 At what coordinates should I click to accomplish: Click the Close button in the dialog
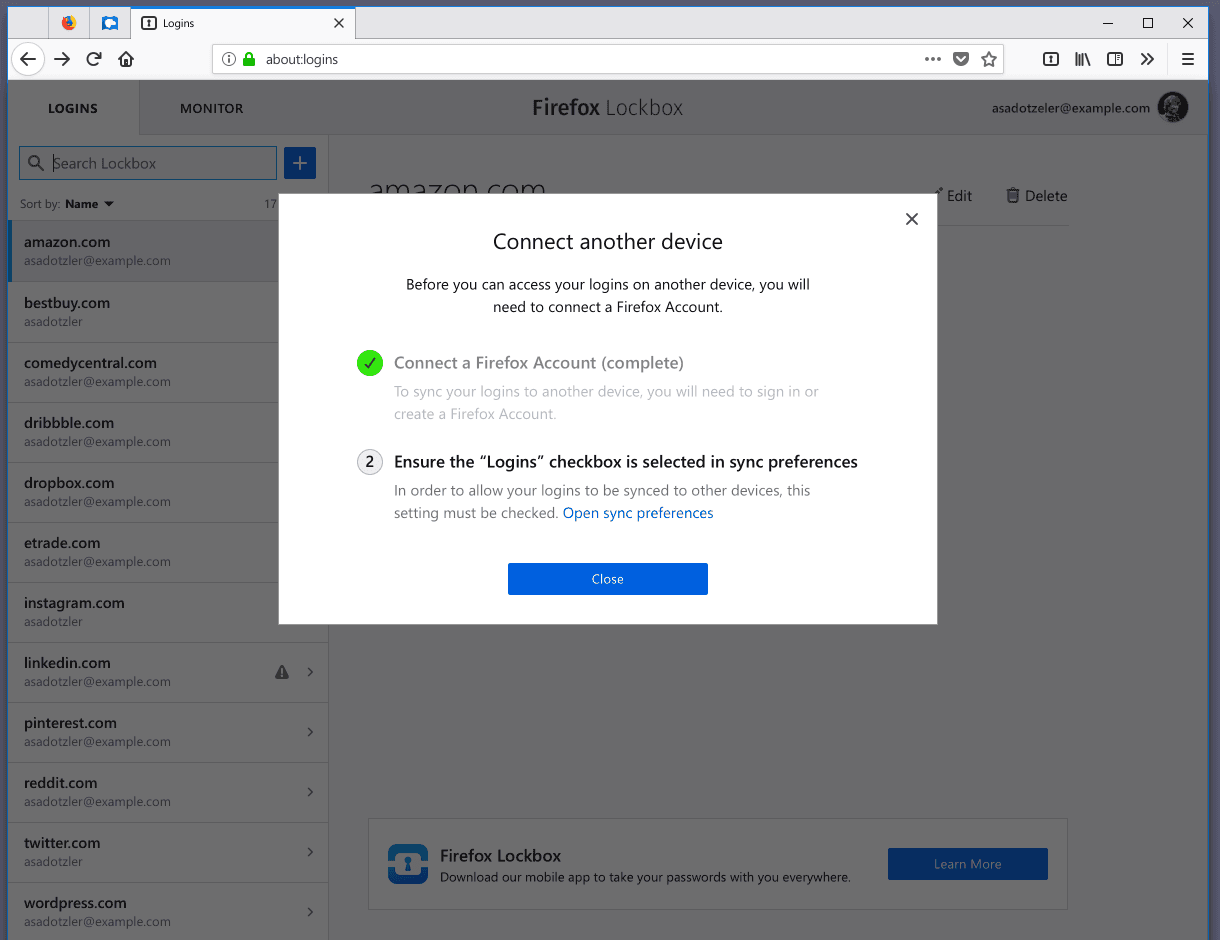click(607, 578)
